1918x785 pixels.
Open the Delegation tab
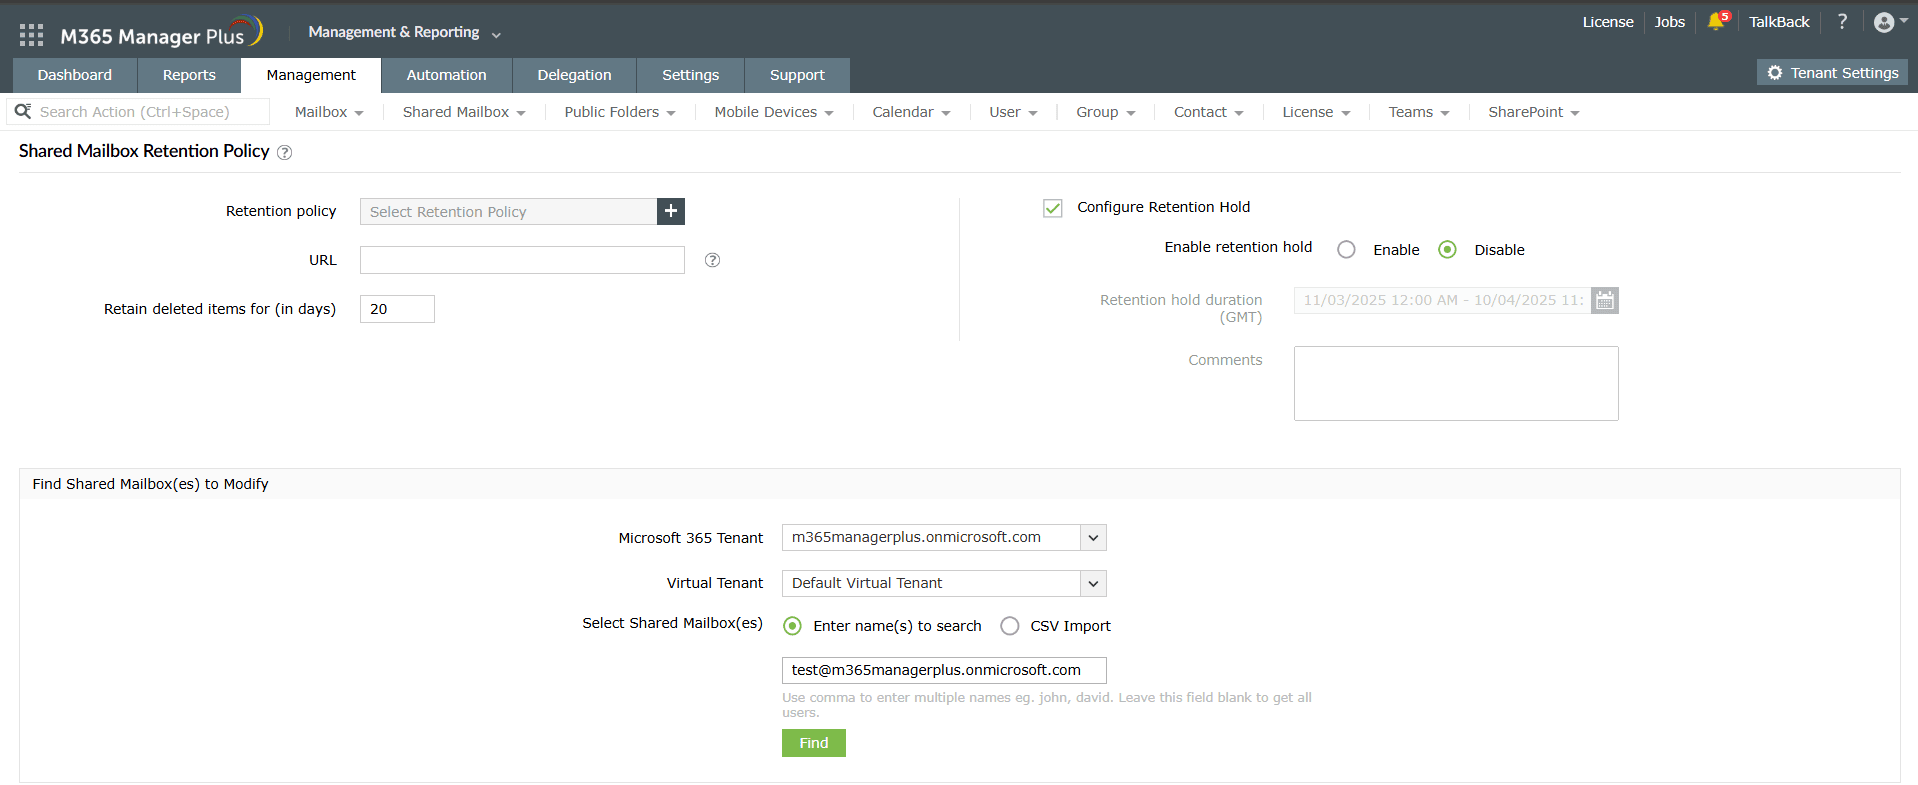tap(574, 75)
